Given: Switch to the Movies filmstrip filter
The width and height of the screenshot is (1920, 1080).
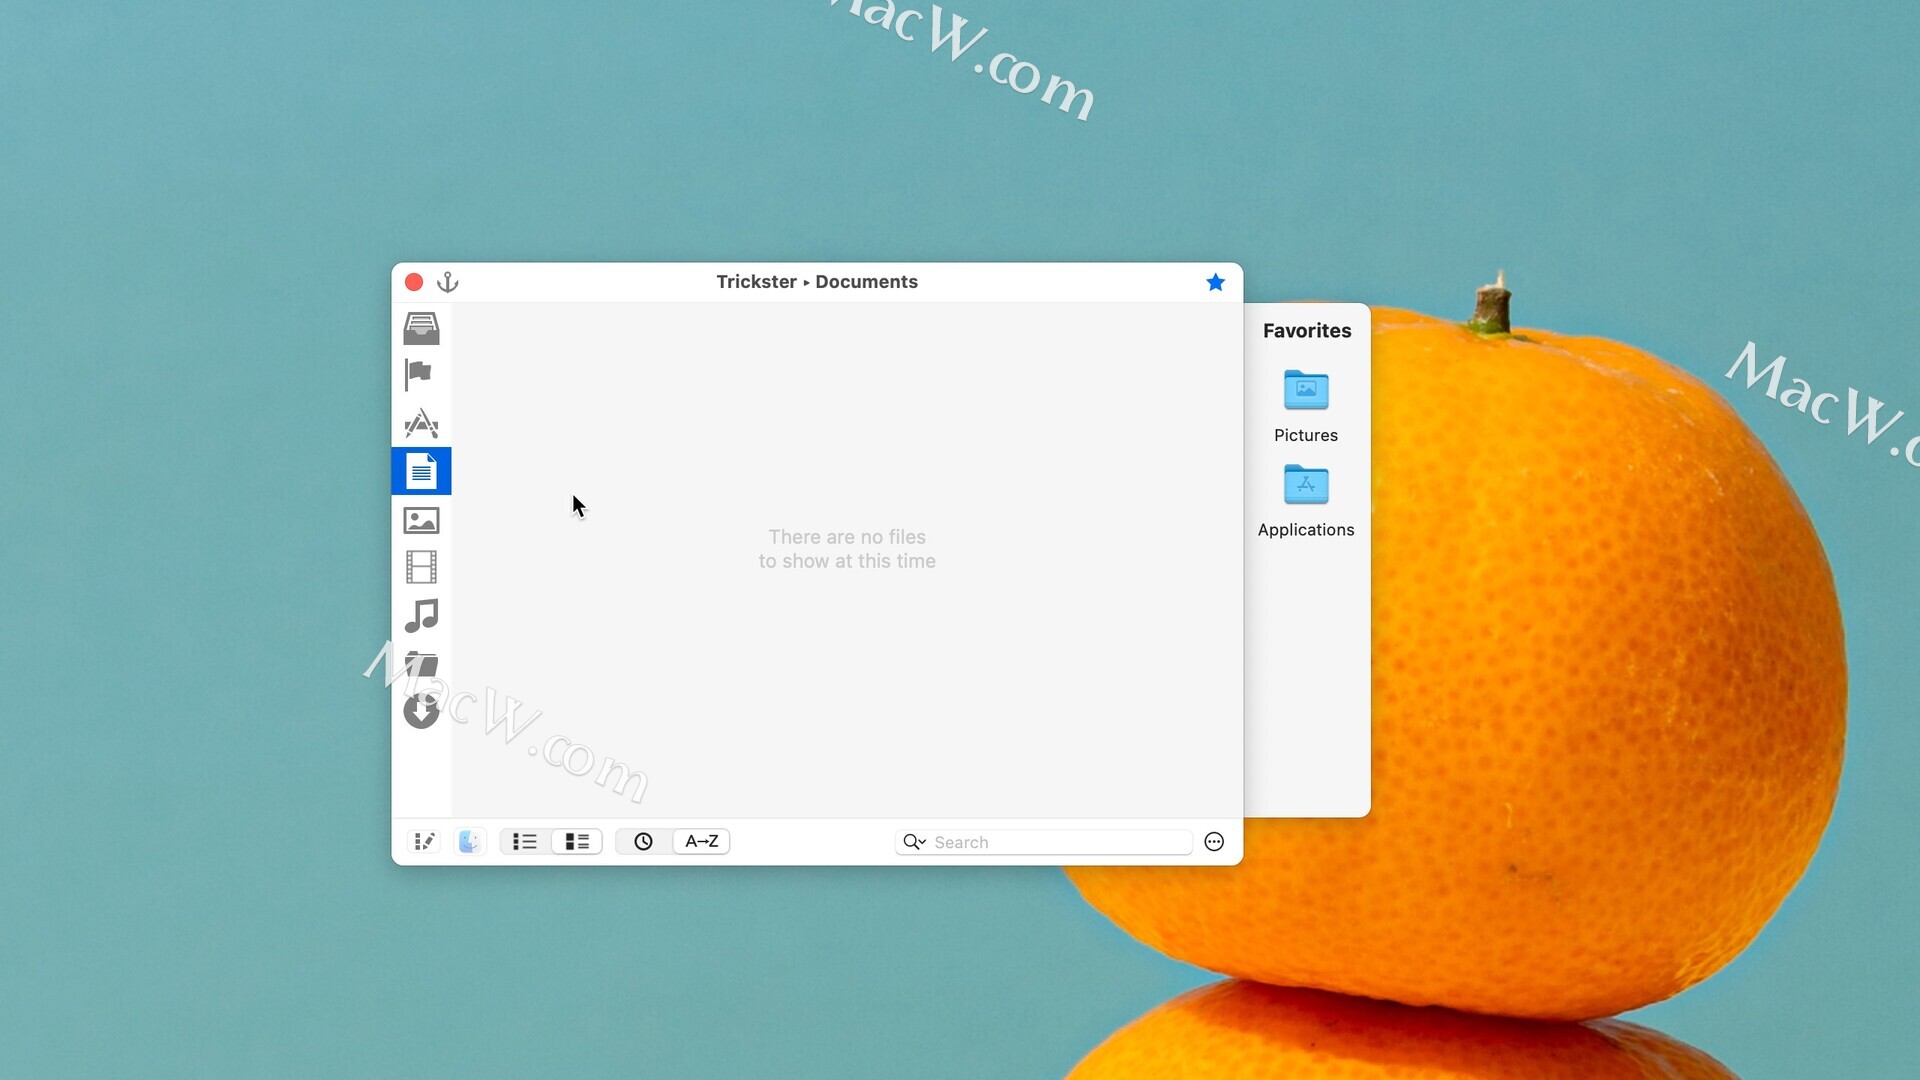Looking at the screenshot, I should [421, 567].
